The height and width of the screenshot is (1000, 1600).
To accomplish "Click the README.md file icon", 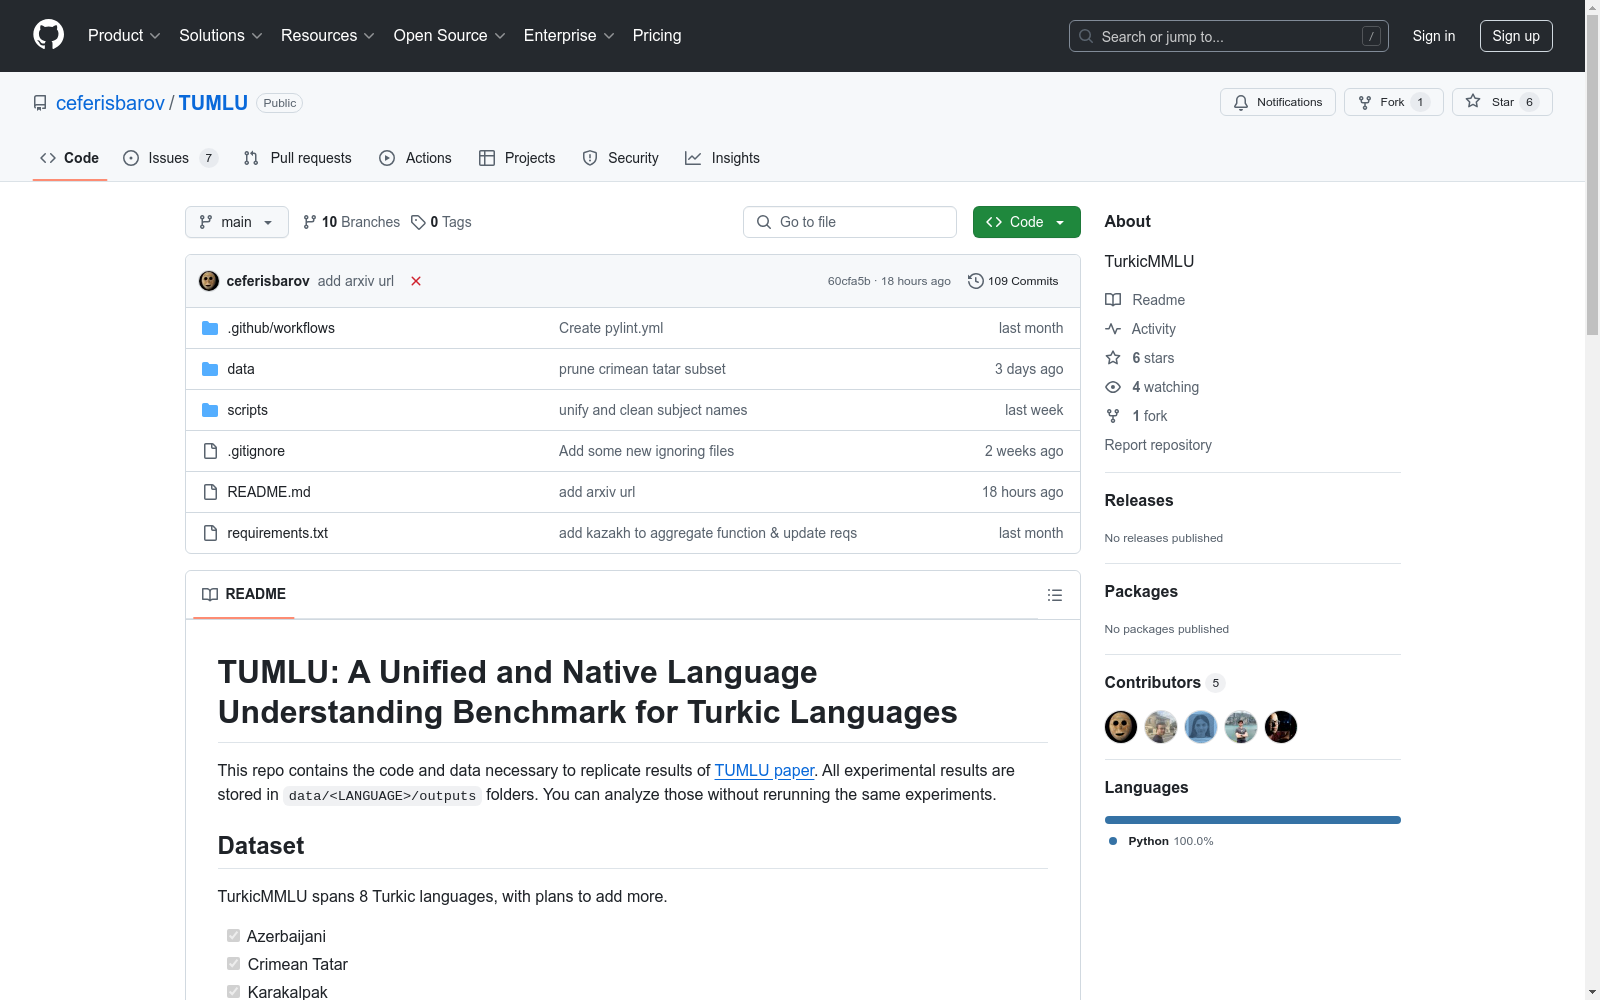I will point(210,492).
